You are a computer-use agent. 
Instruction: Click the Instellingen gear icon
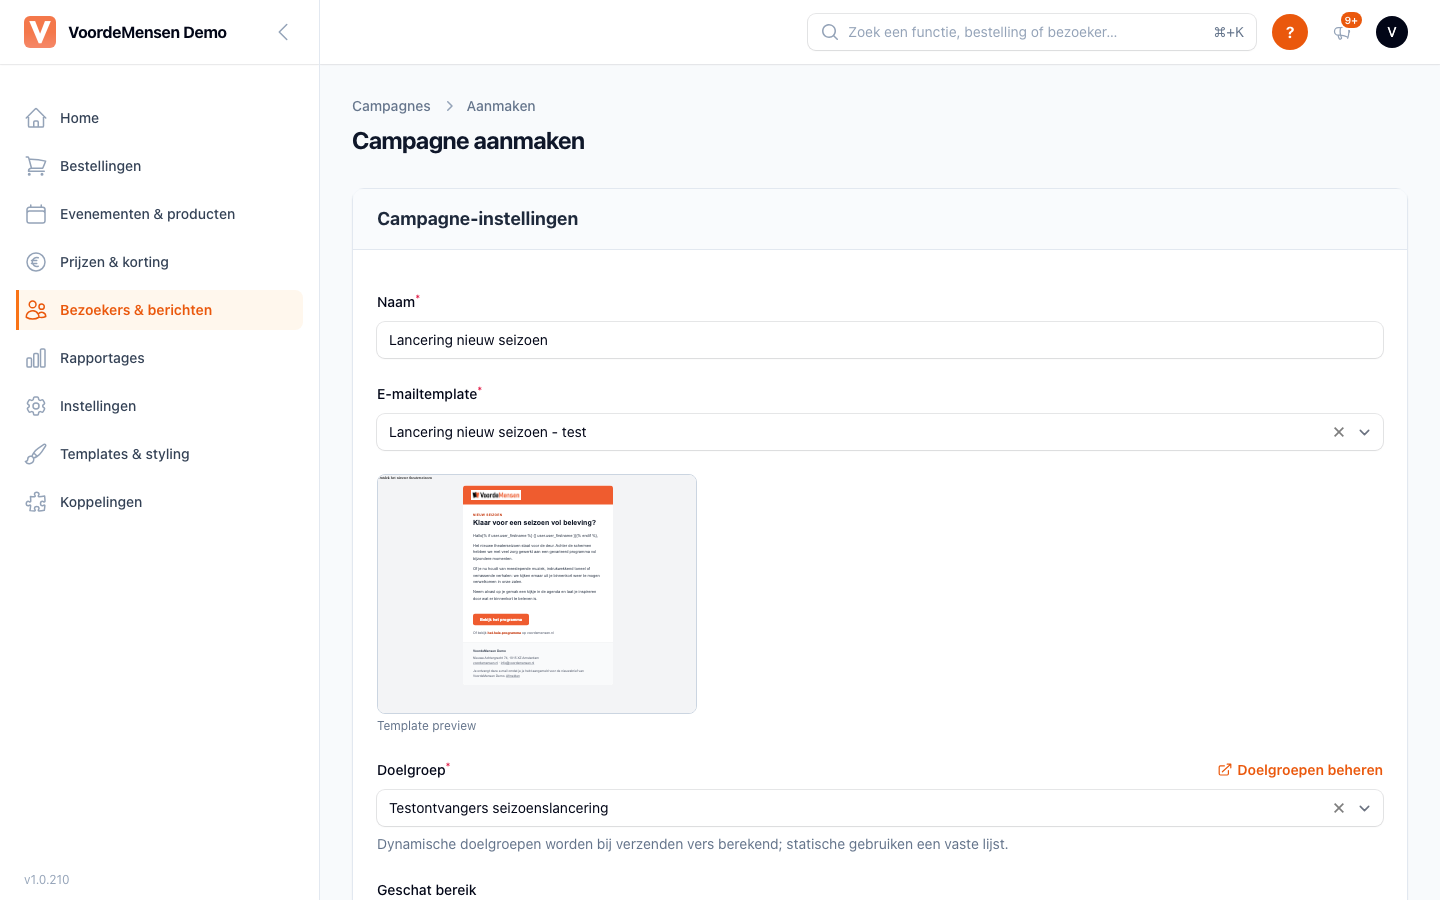(36, 406)
